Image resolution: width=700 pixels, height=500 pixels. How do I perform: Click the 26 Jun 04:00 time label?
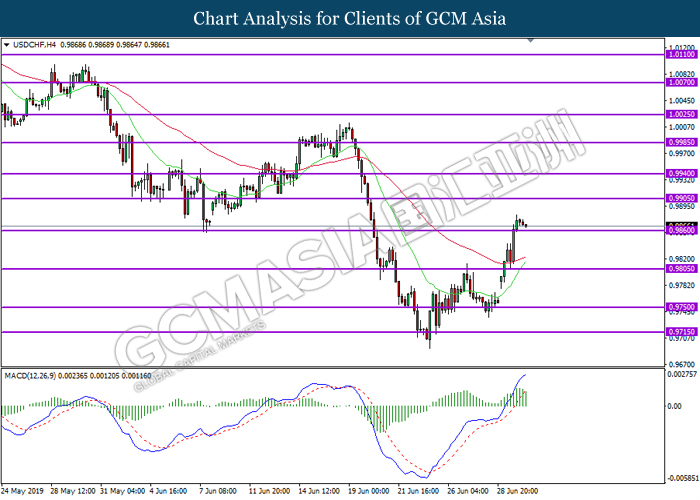click(468, 491)
